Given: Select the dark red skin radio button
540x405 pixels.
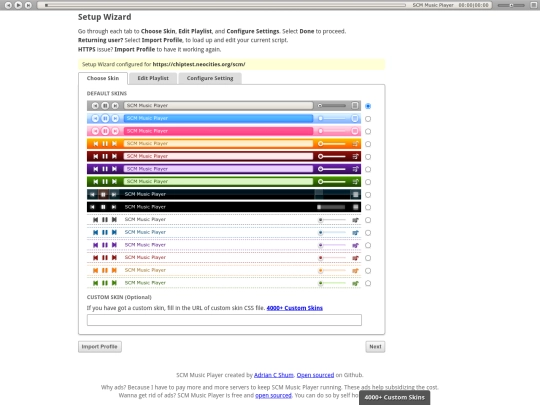Looking at the screenshot, I should [x=368, y=157].
